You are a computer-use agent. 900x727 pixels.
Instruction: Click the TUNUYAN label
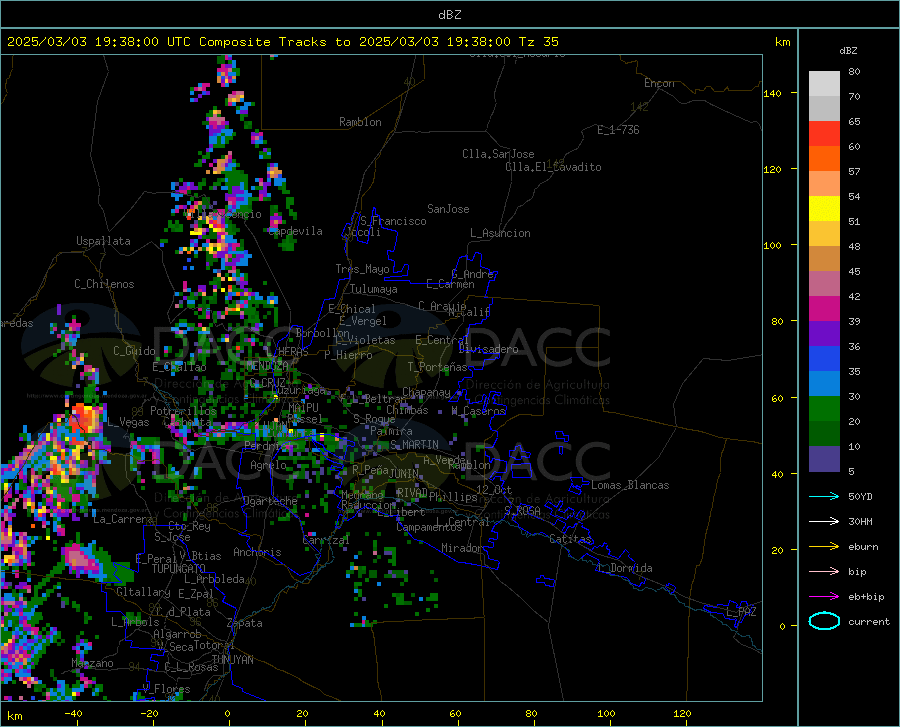[232, 659]
